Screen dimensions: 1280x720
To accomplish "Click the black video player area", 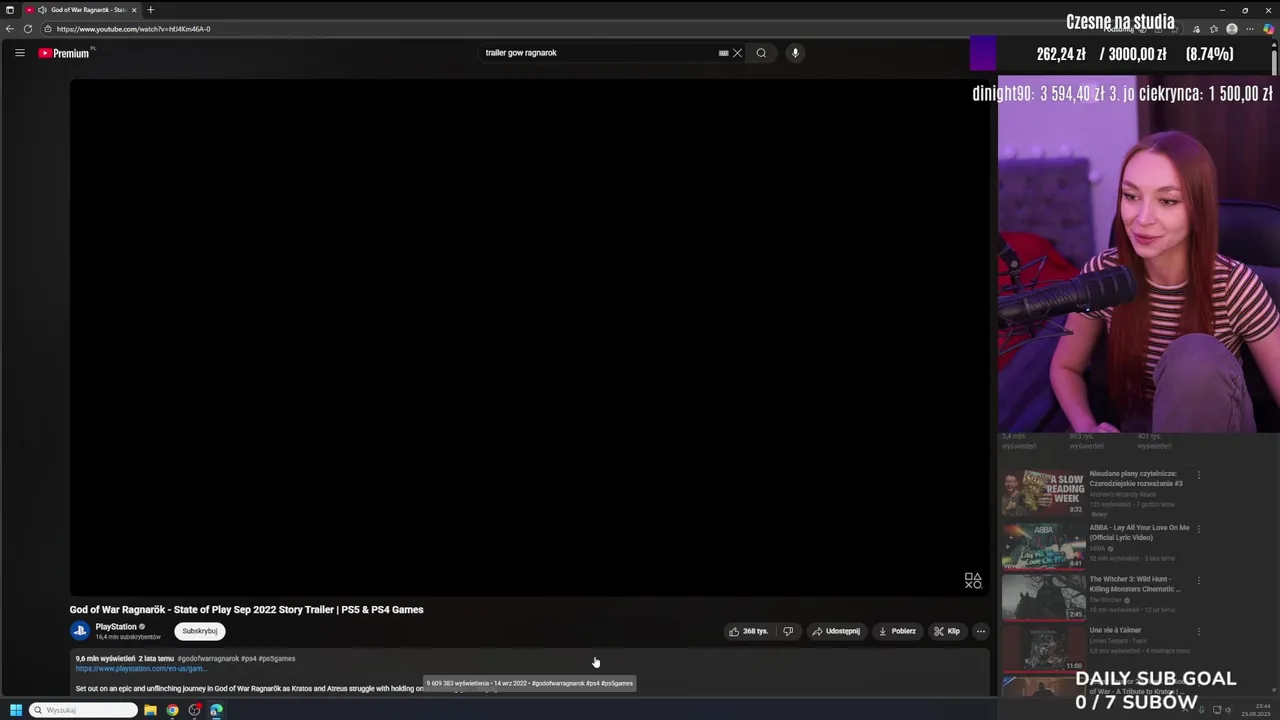I will [x=529, y=337].
